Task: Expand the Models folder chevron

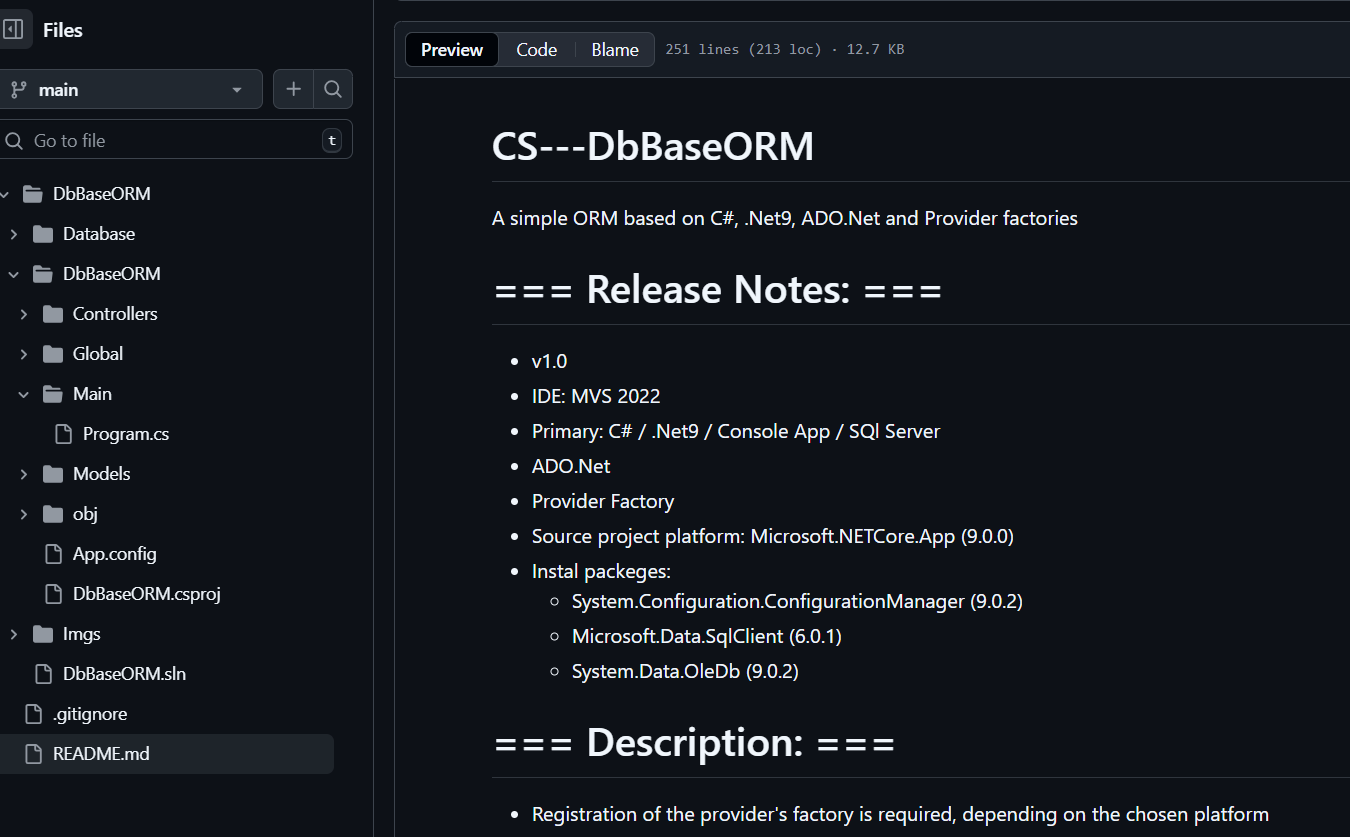Action: (x=24, y=474)
